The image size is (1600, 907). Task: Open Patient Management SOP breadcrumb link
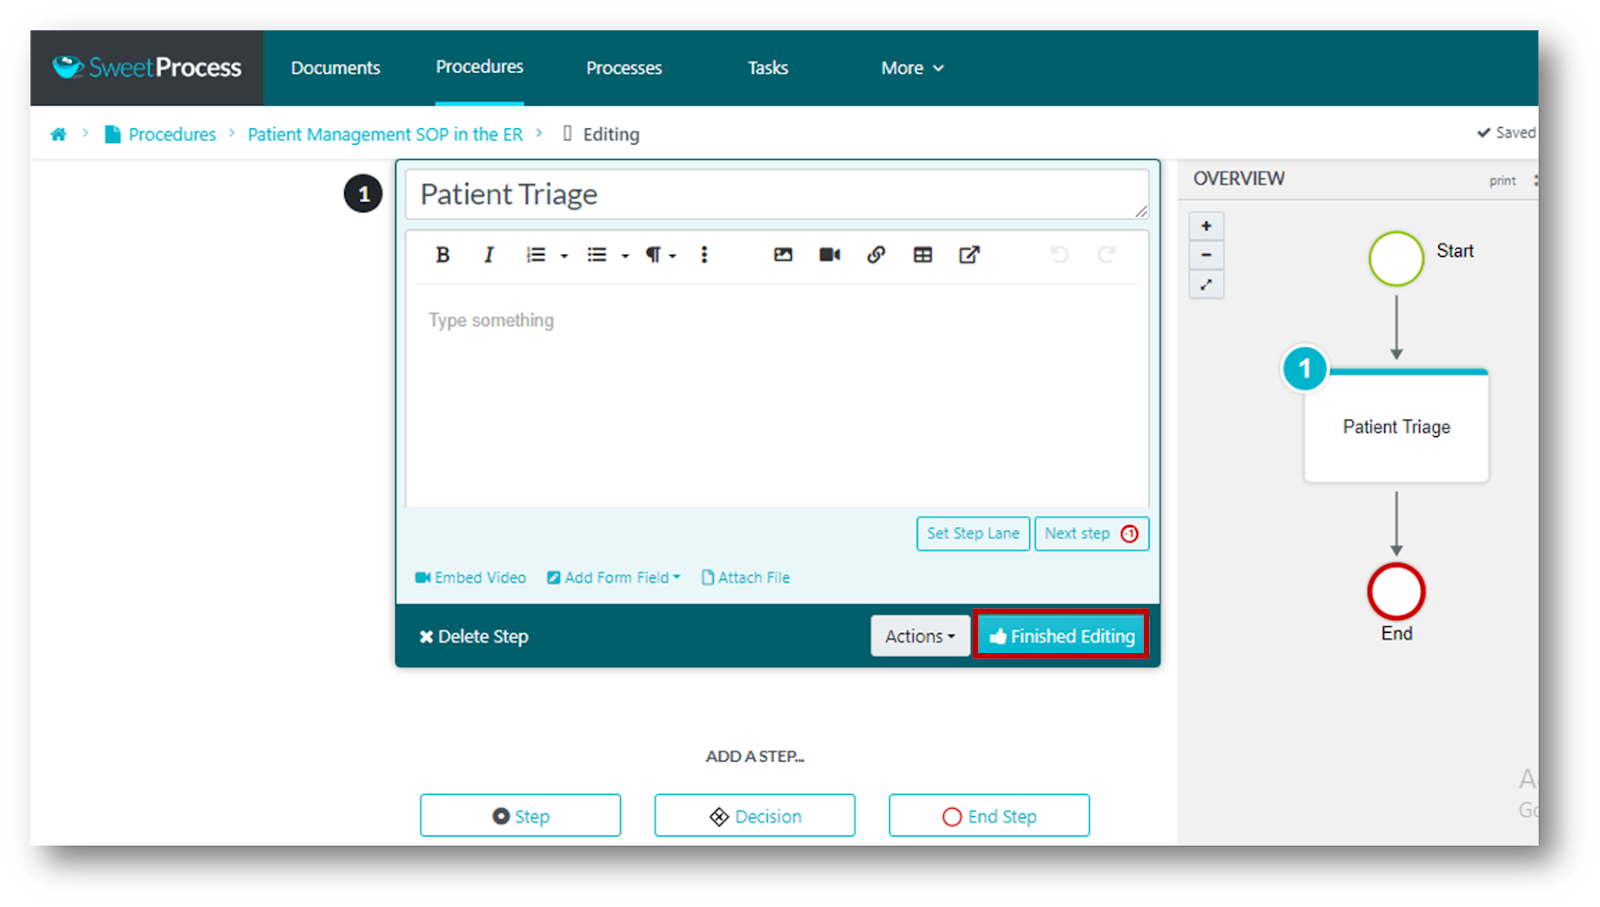click(x=385, y=134)
